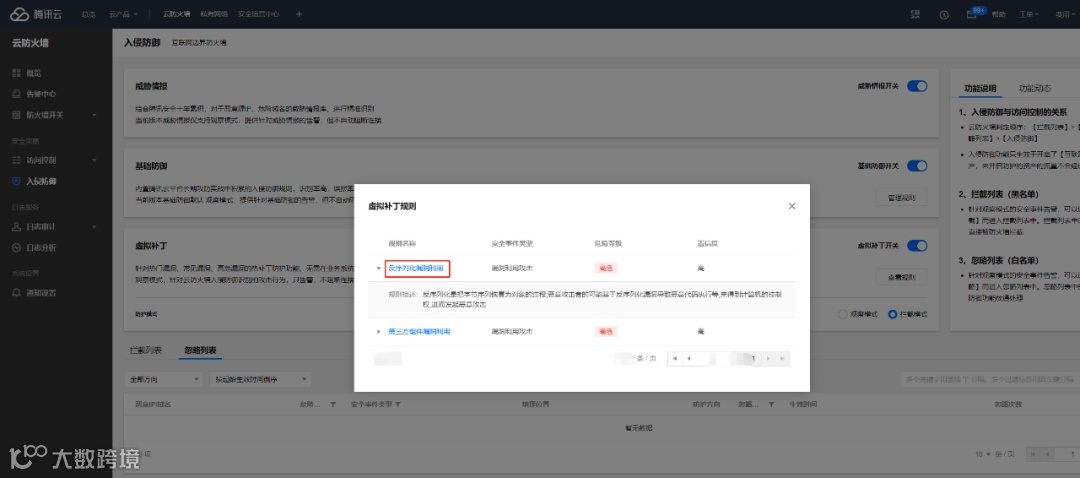Image resolution: width=1080 pixels, height=478 pixels.
Task: Go to last page in dialog pagination
Action: click(782, 359)
